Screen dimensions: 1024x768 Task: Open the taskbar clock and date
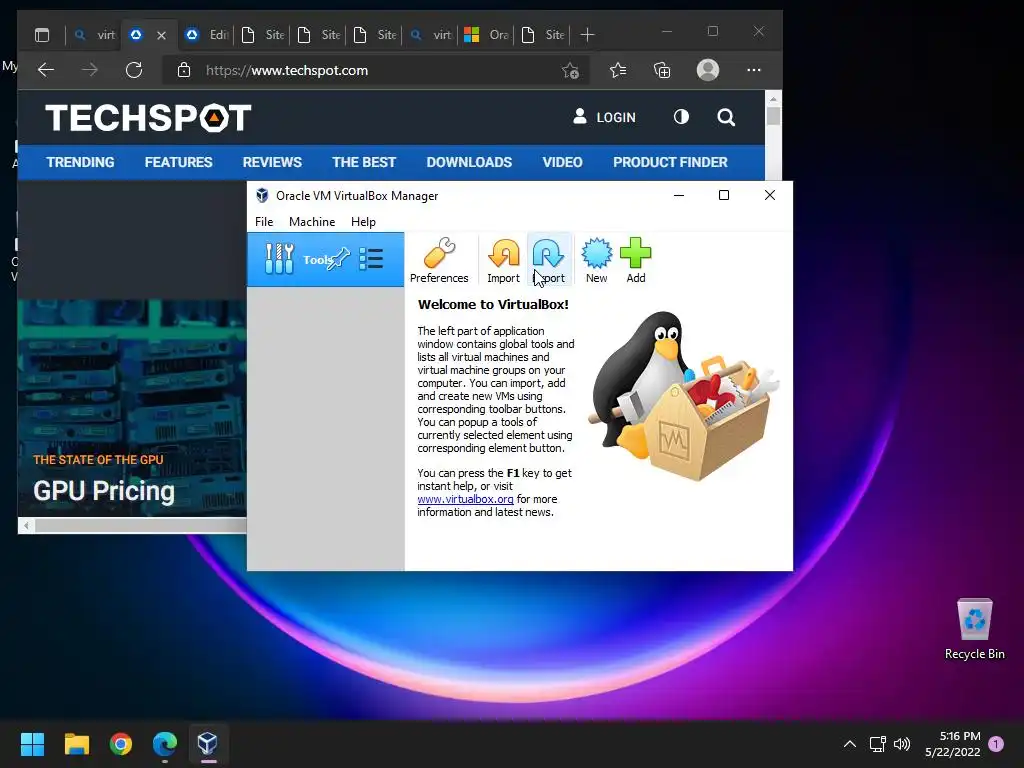pos(953,744)
